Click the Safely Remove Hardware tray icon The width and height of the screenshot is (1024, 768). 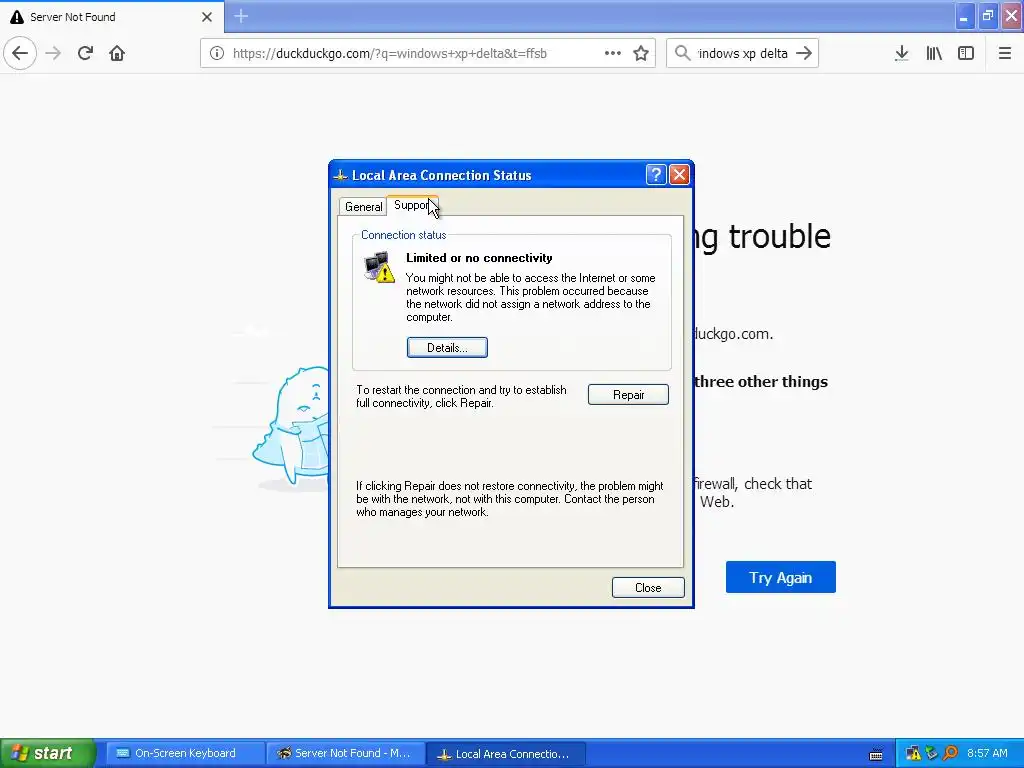pyautogui.click(x=932, y=754)
